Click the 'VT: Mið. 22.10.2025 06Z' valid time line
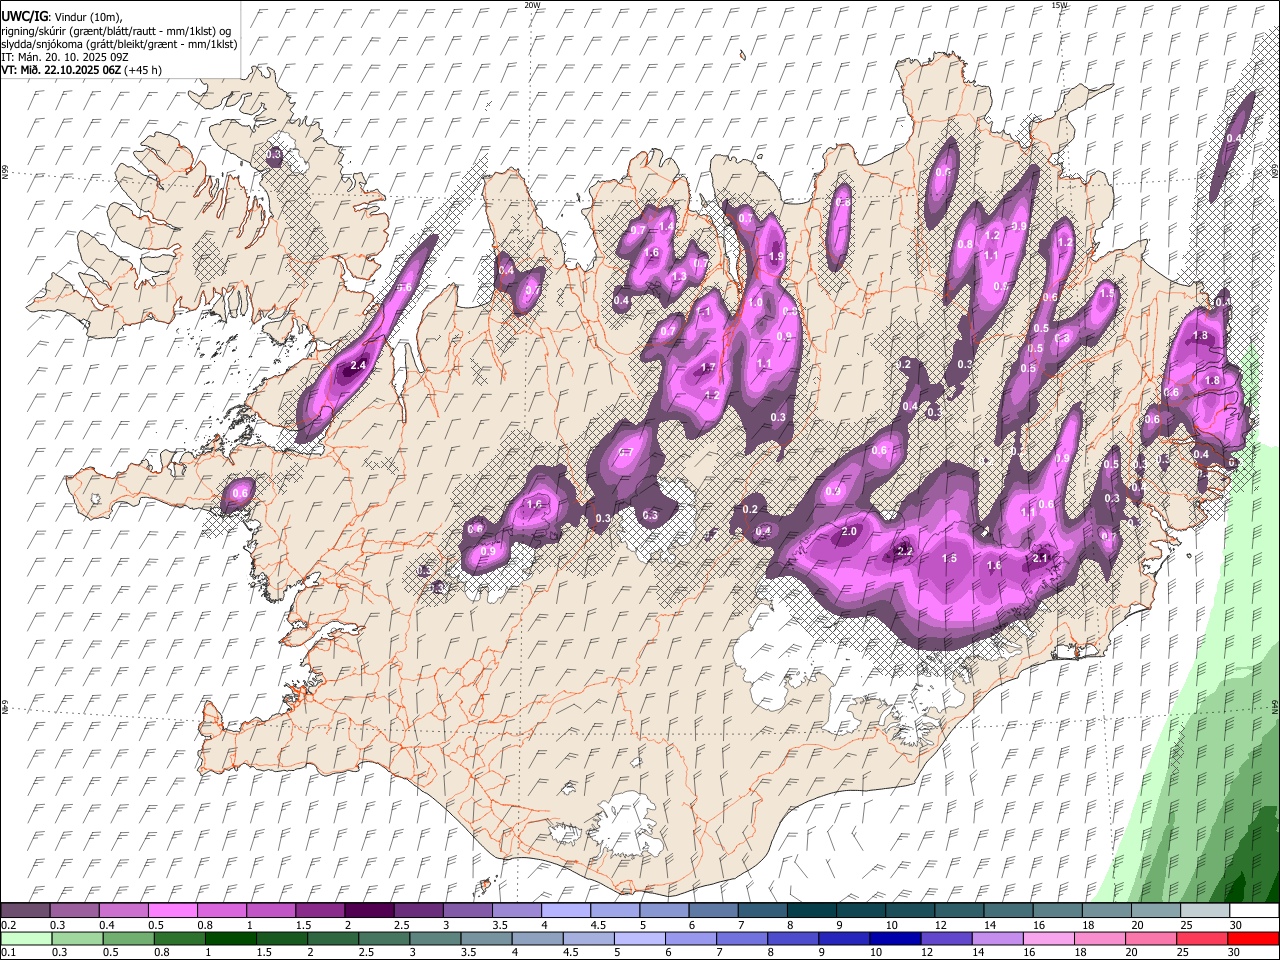This screenshot has height=960, width=1280. pyautogui.click(x=61, y=70)
